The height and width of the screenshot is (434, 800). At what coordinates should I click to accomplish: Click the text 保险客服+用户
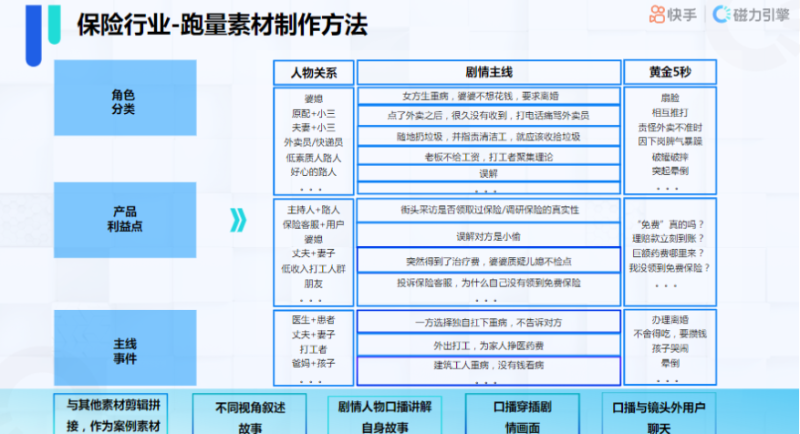pos(313,224)
